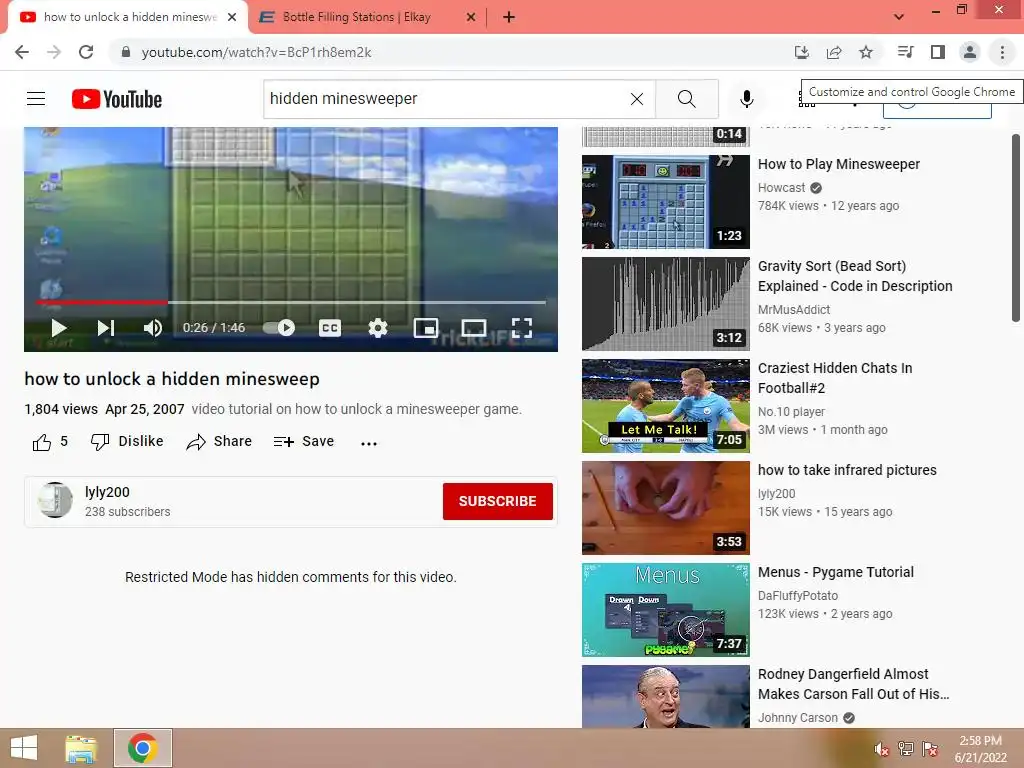Open Gravity Sort video title

pyautogui.click(x=855, y=276)
